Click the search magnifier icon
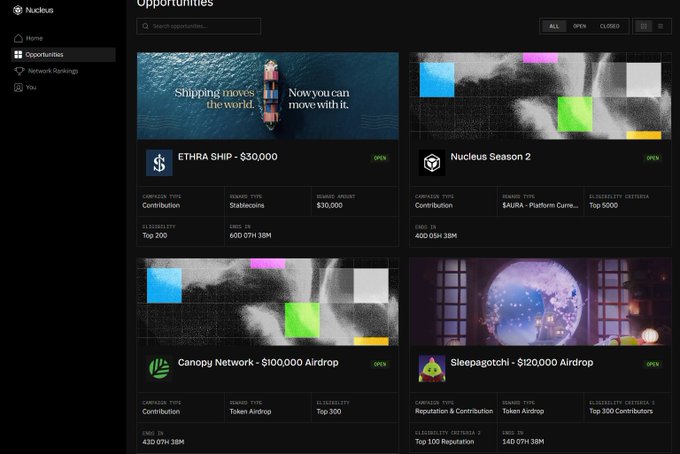This screenshot has height=454, width=680. 145,26
